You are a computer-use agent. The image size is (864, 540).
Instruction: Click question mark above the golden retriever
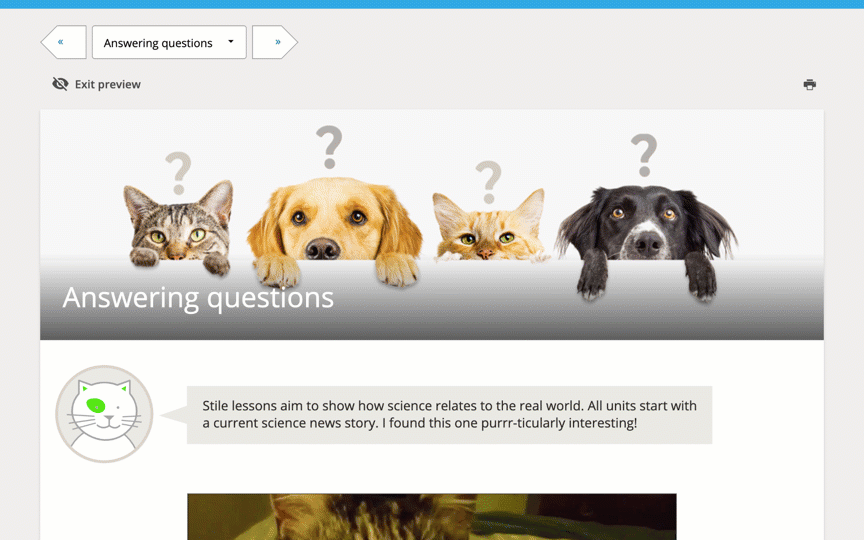click(x=329, y=147)
